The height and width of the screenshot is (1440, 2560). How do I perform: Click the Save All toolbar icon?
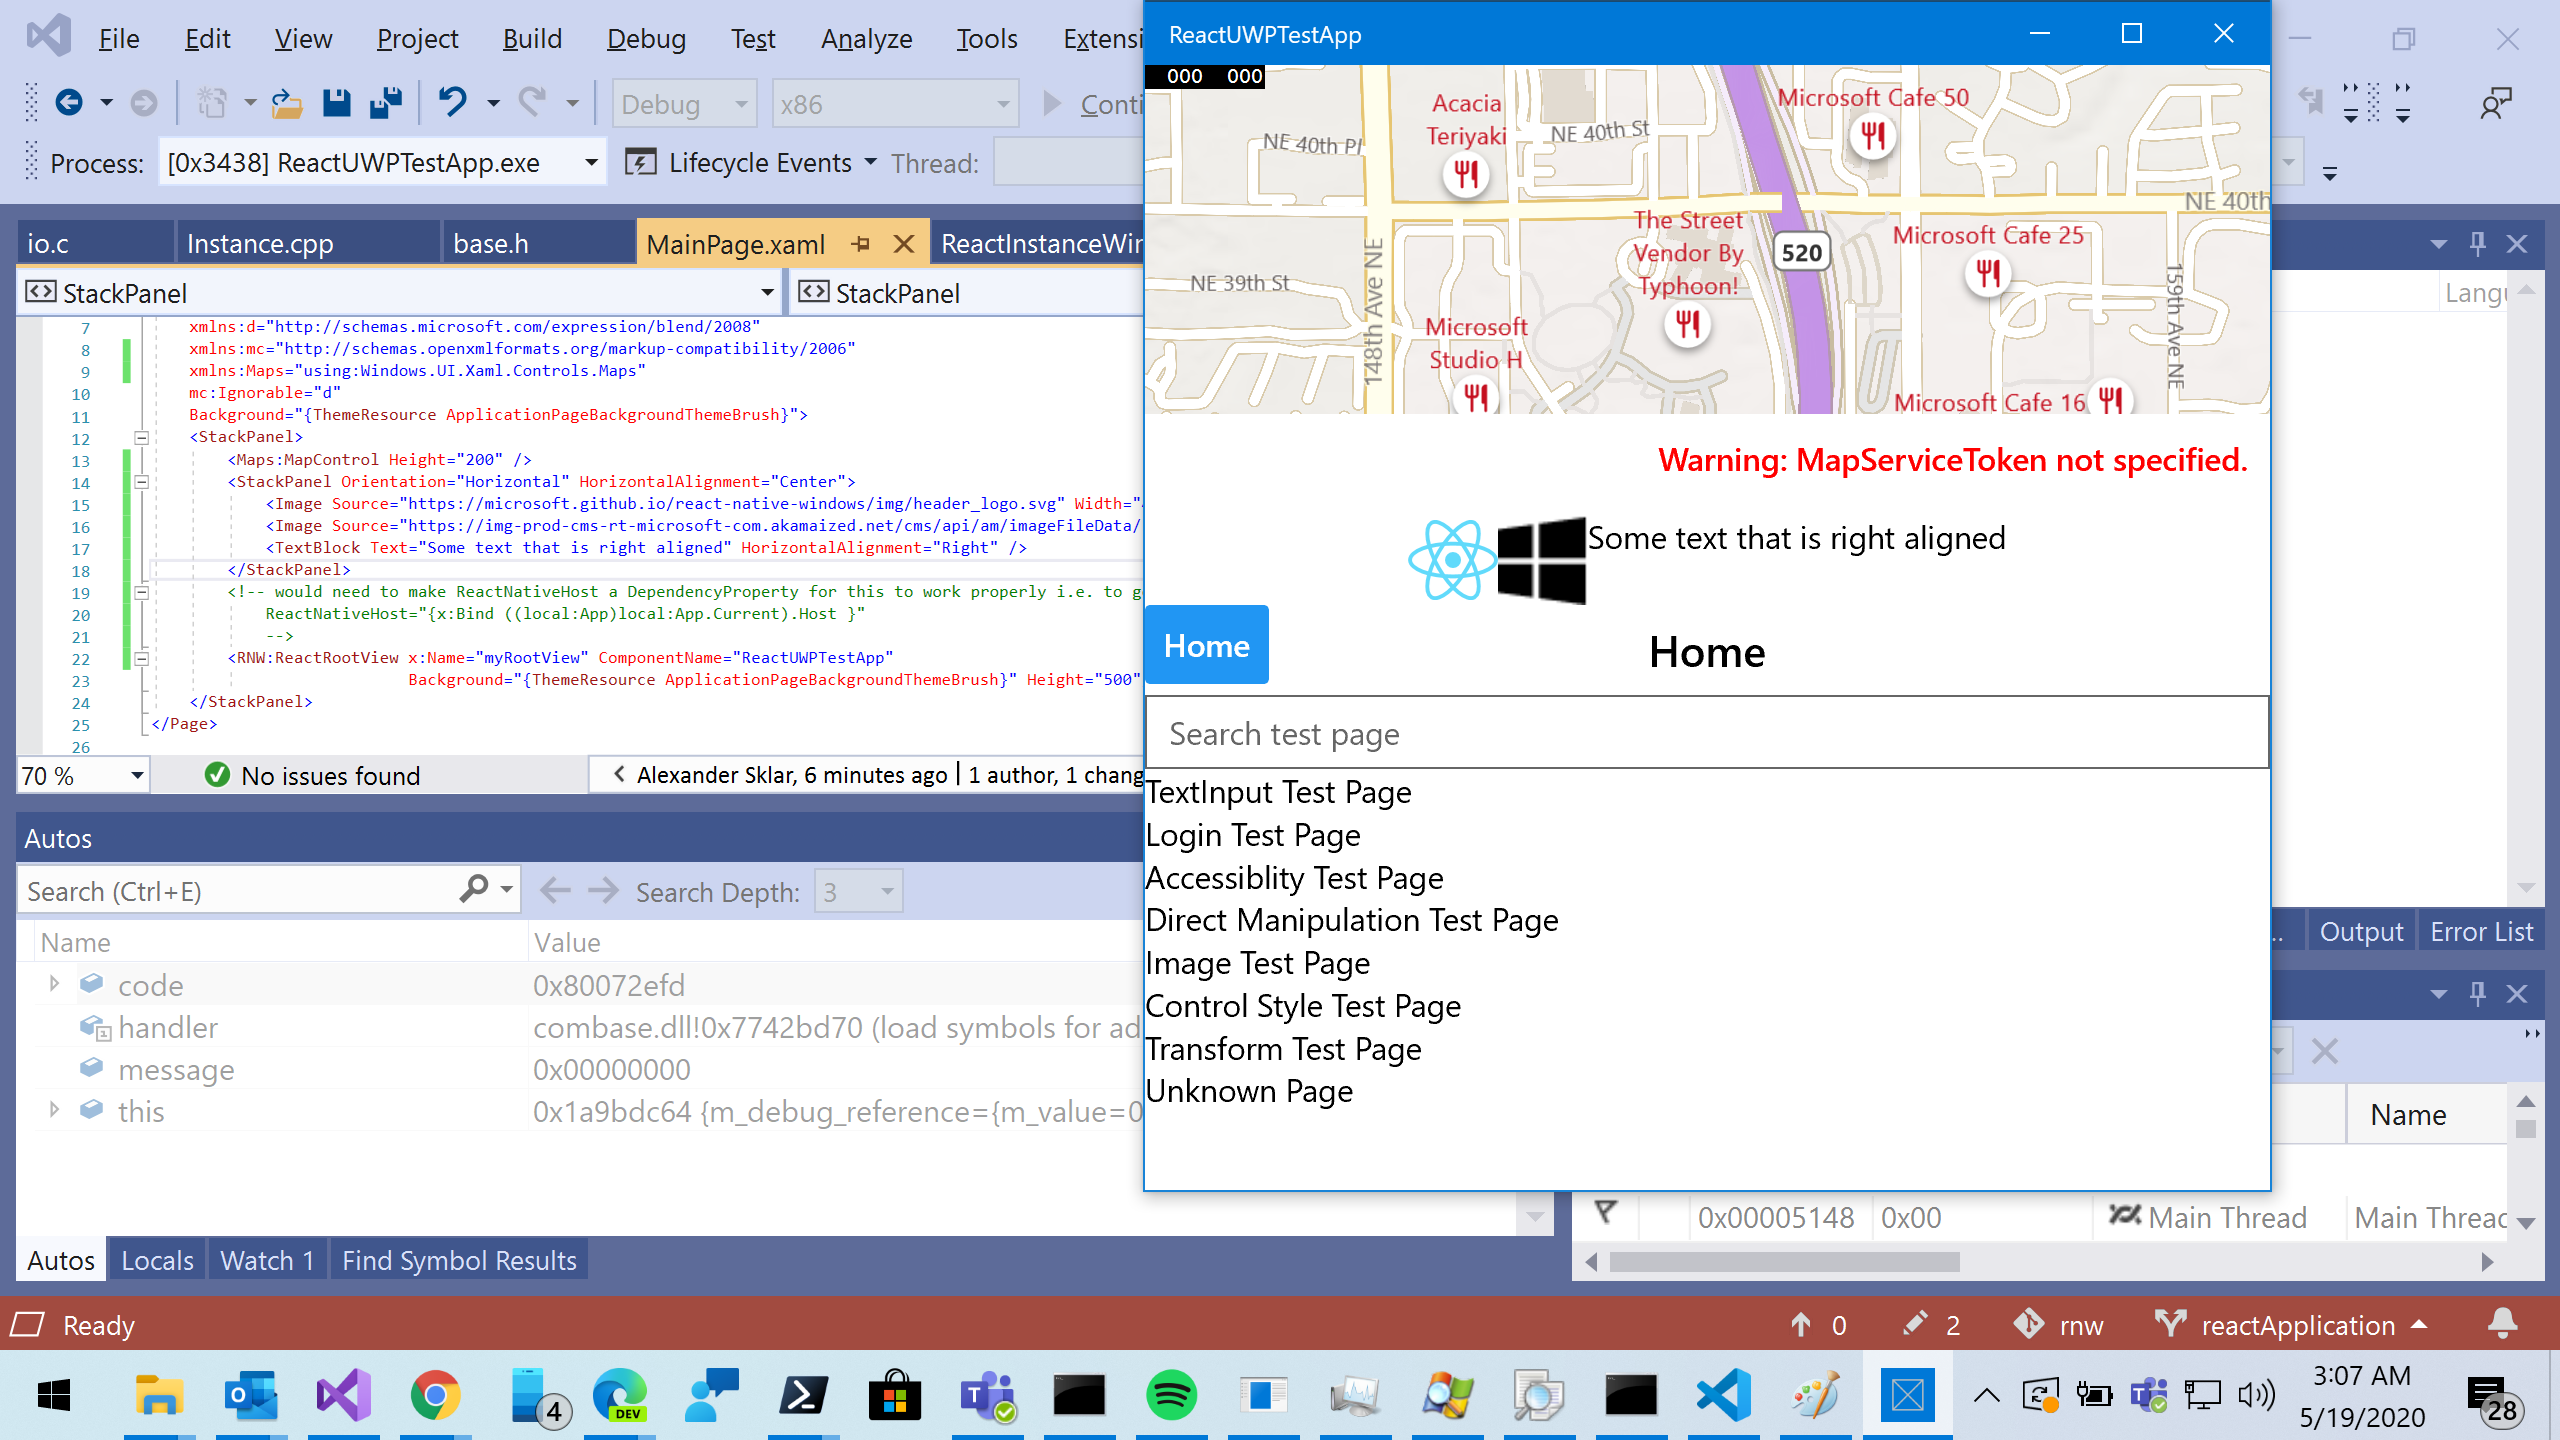click(385, 103)
